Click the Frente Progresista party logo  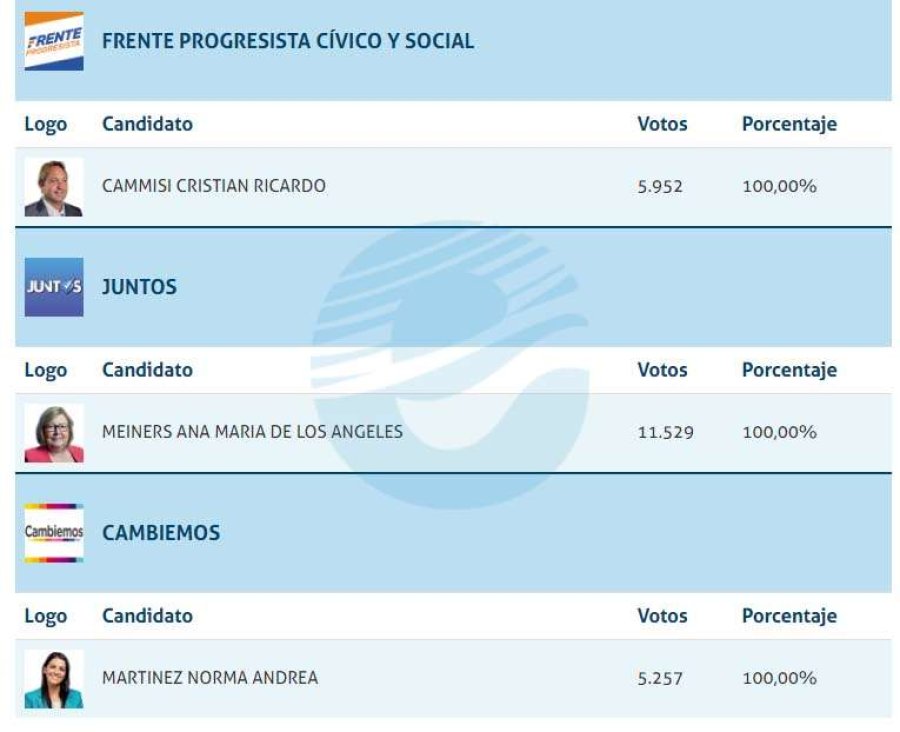54,41
